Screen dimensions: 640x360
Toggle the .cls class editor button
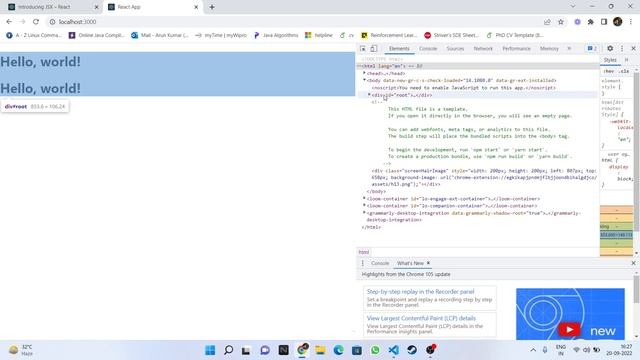[x=624, y=71]
